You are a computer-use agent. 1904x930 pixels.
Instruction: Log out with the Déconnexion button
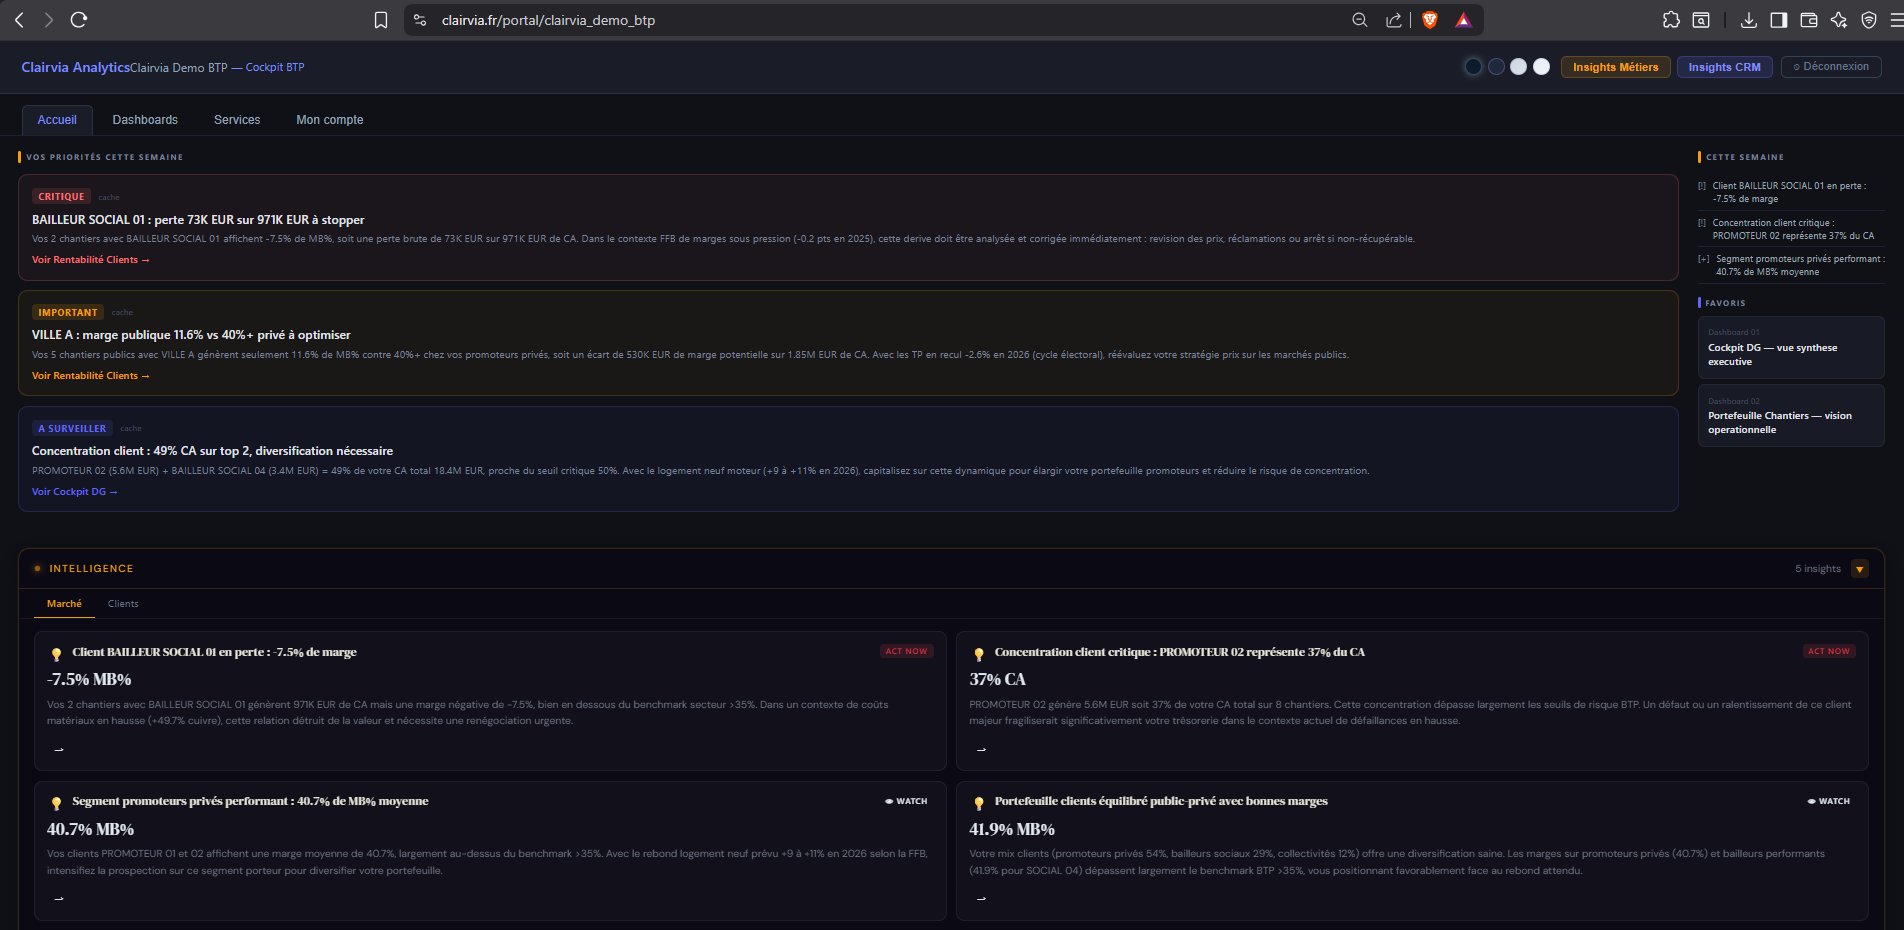[x=1831, y=67]
